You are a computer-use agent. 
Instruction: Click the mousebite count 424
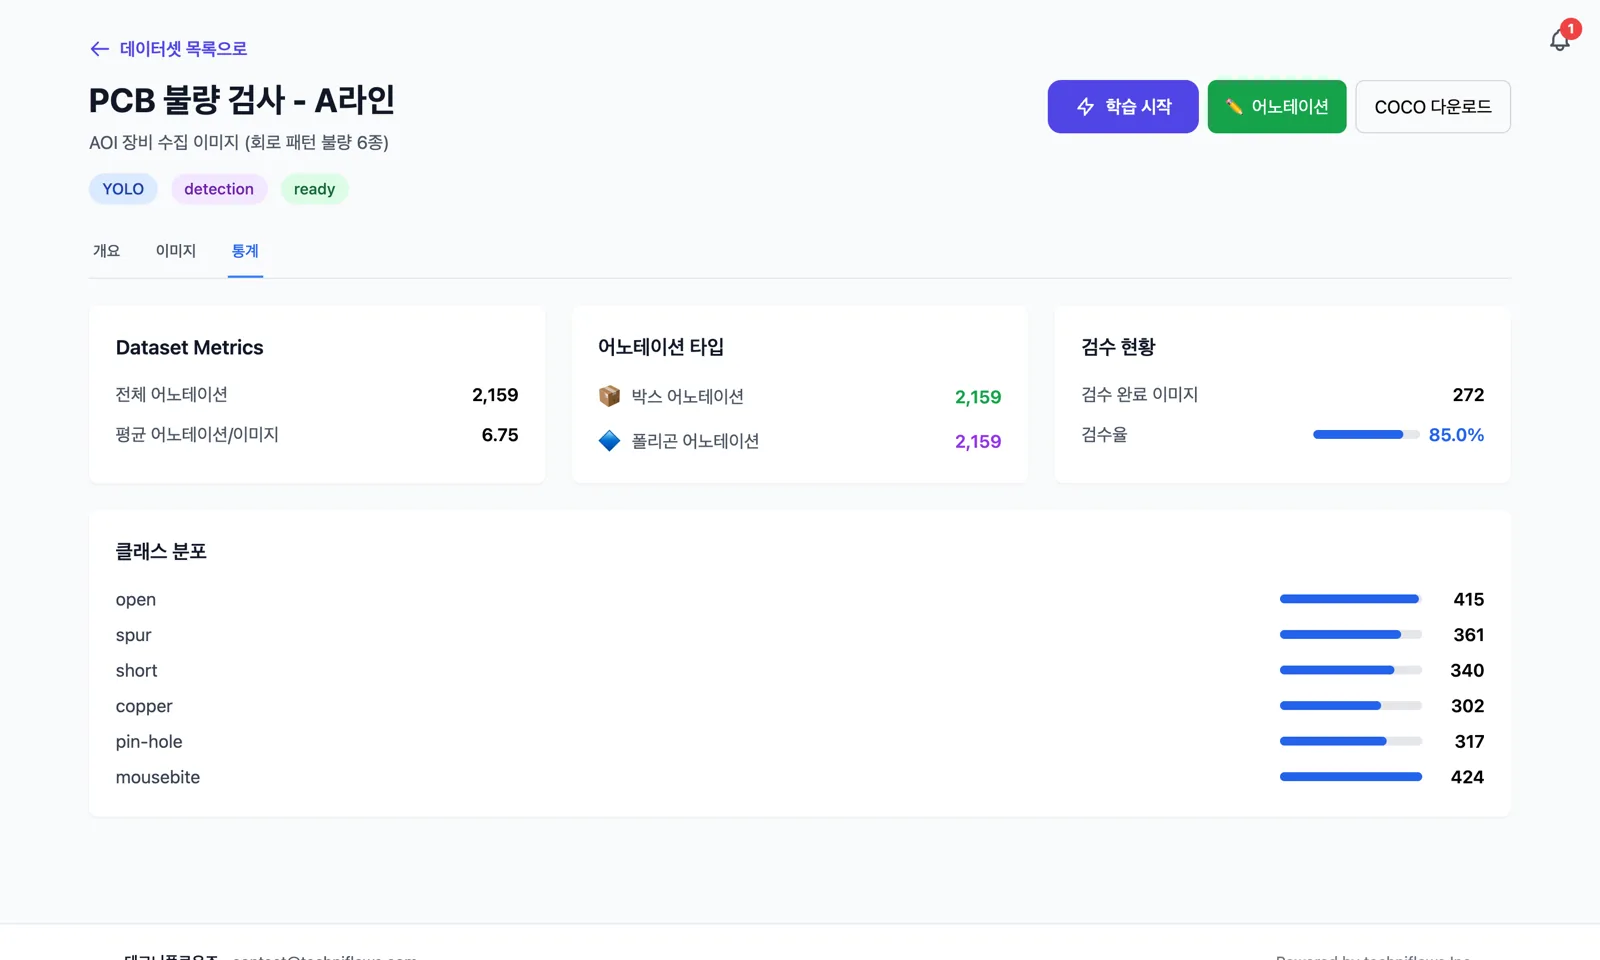(1467, 777)
